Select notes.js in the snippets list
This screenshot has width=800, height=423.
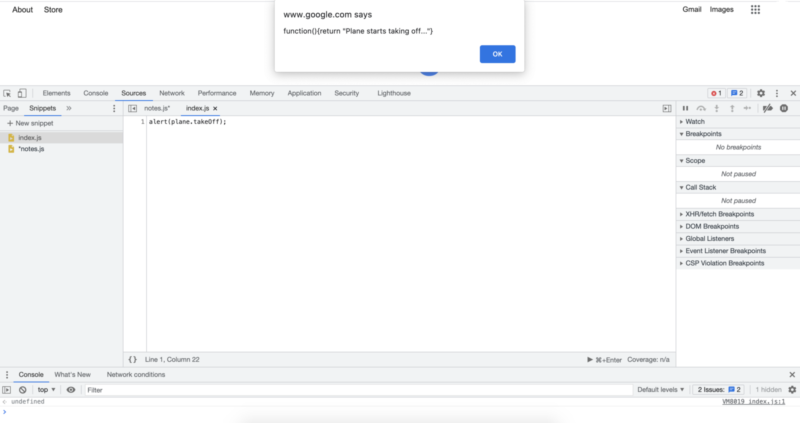click(x=61, y=149)
